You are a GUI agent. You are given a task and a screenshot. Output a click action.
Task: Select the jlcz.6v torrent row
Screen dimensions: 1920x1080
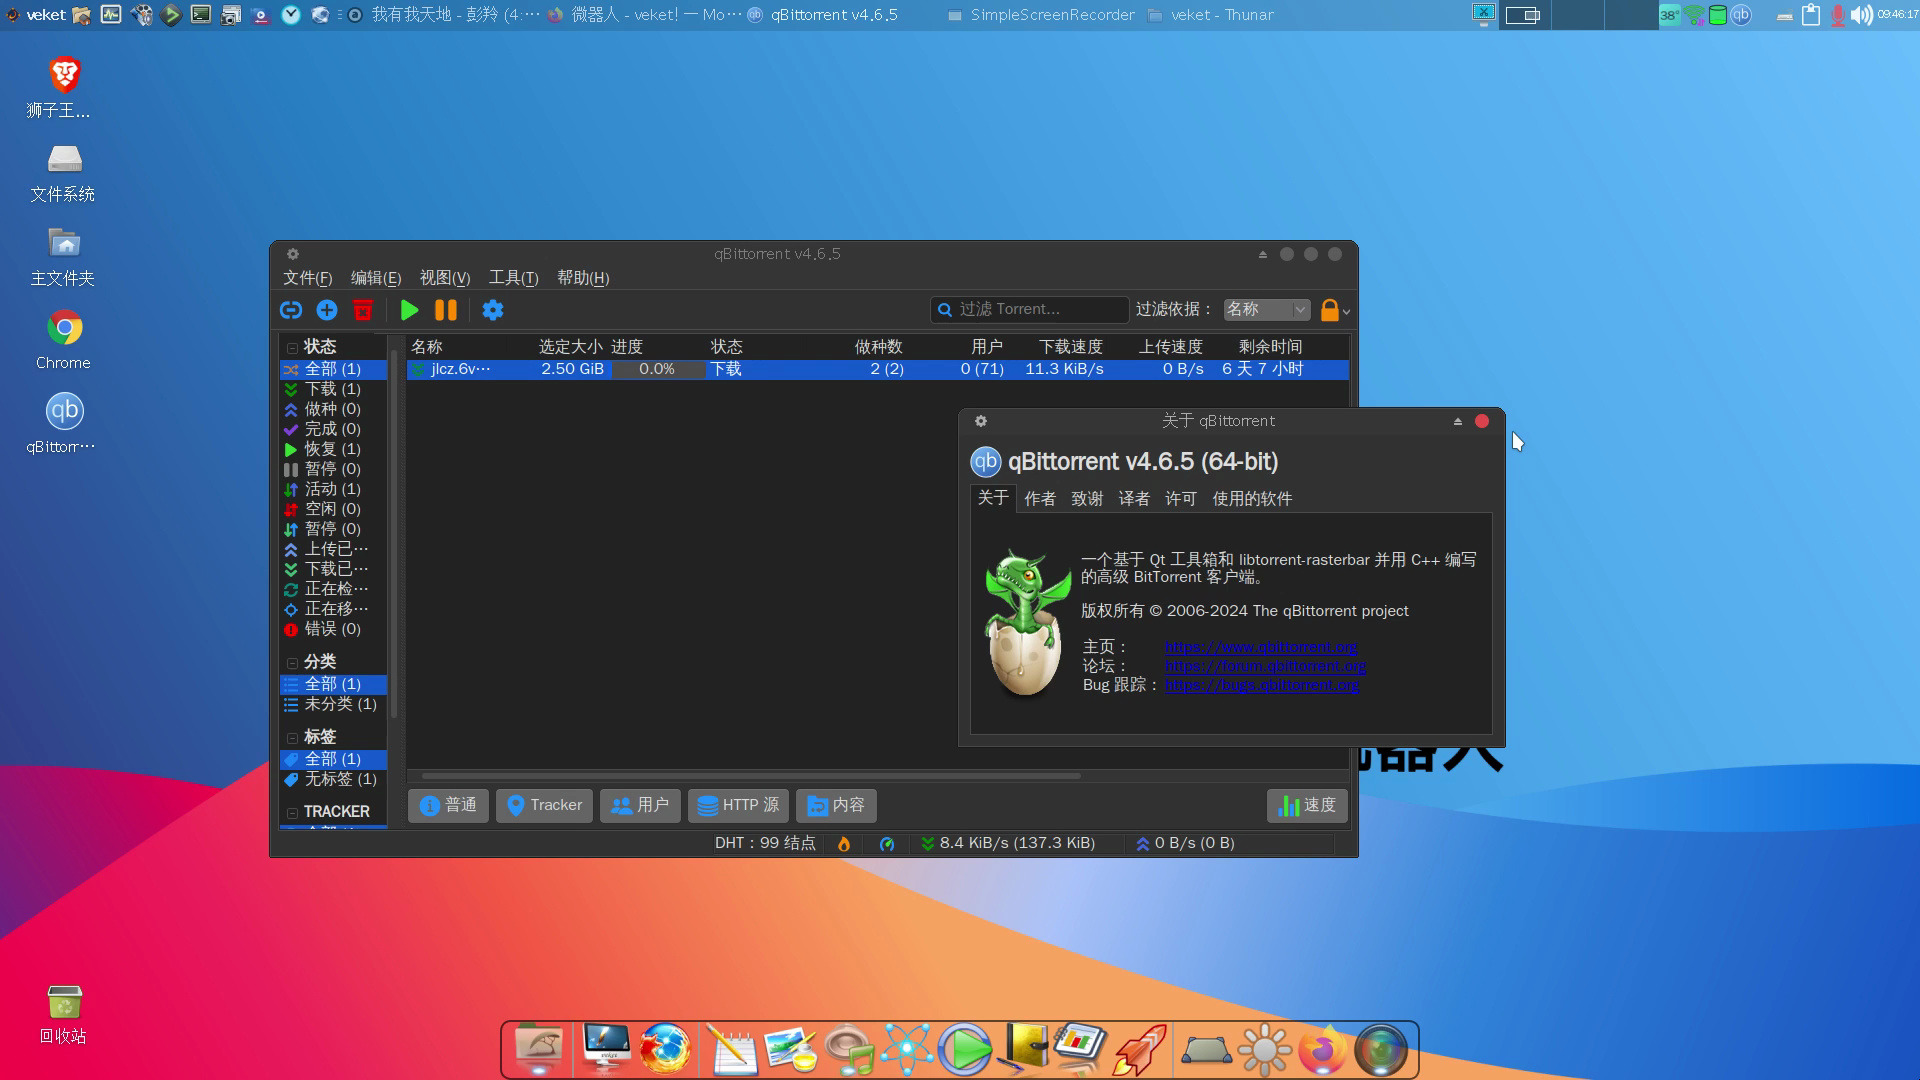[877, 369]
